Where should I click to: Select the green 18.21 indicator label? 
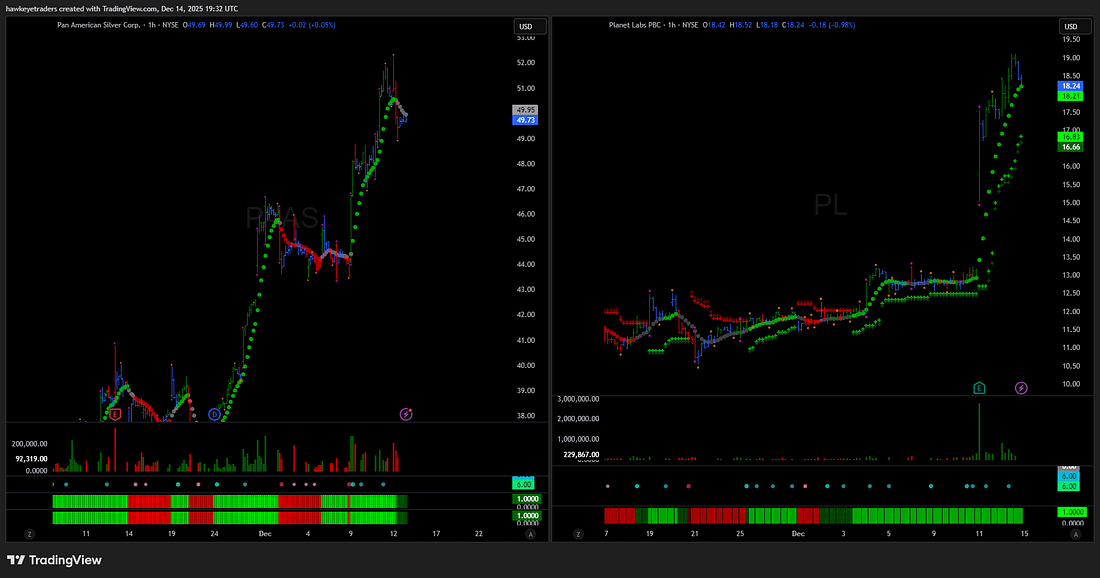coord(1071,96)
